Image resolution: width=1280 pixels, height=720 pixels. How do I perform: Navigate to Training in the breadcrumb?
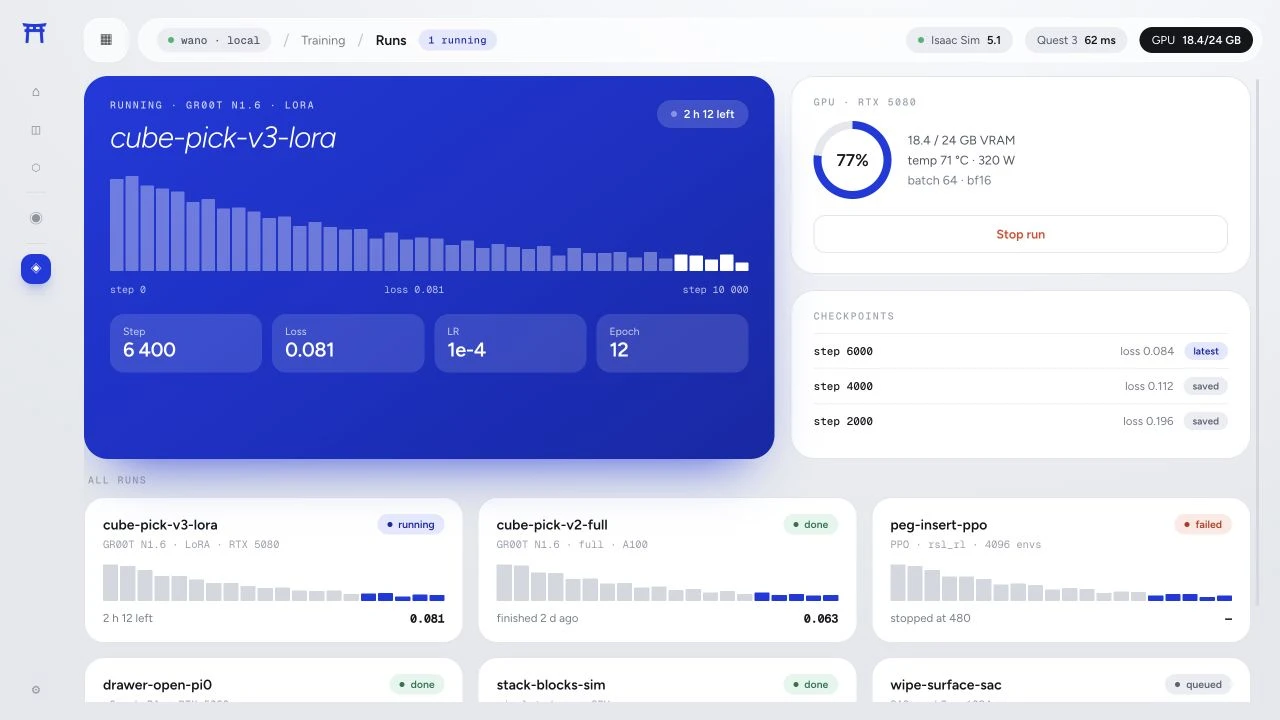[323, 40]
